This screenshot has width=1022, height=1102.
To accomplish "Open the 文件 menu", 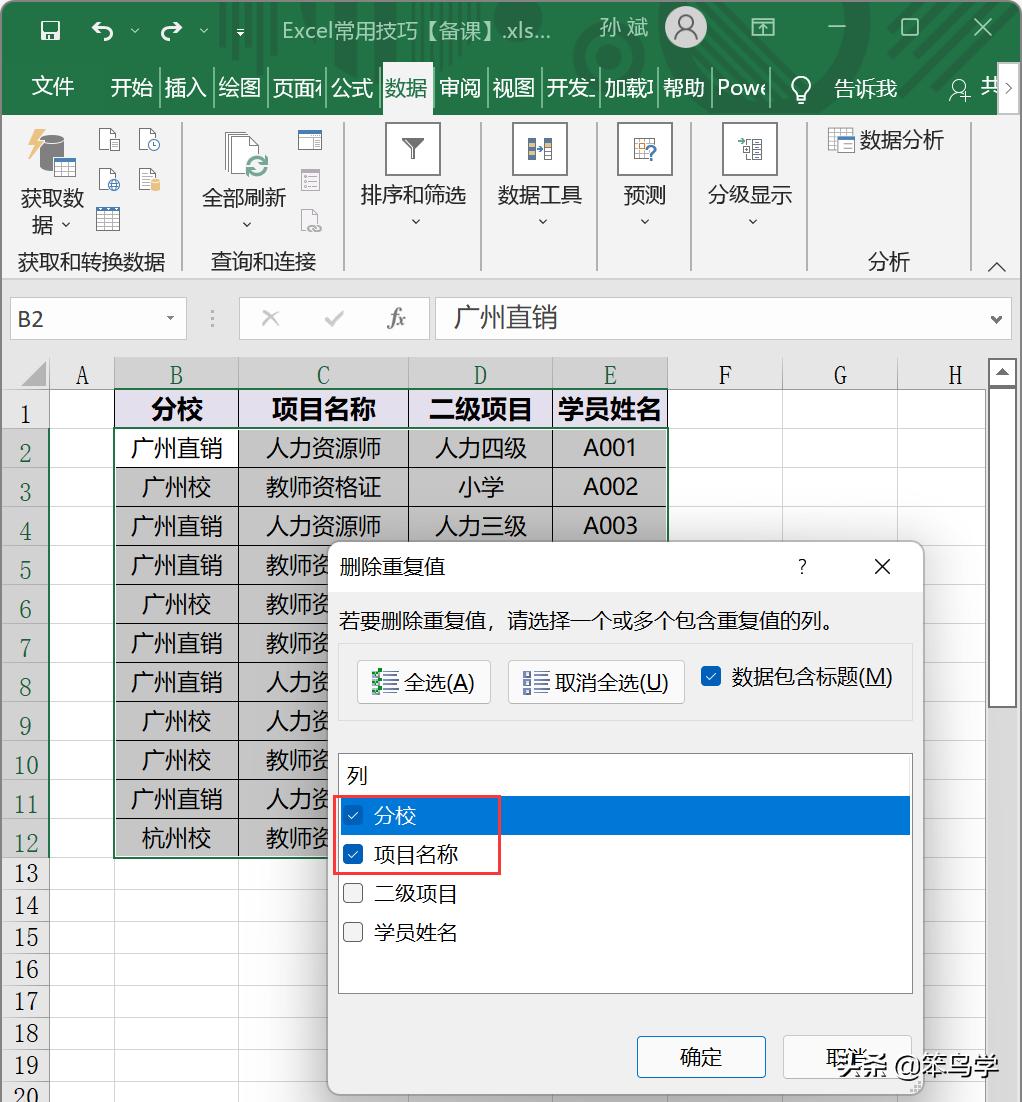I will click(54, 88).
